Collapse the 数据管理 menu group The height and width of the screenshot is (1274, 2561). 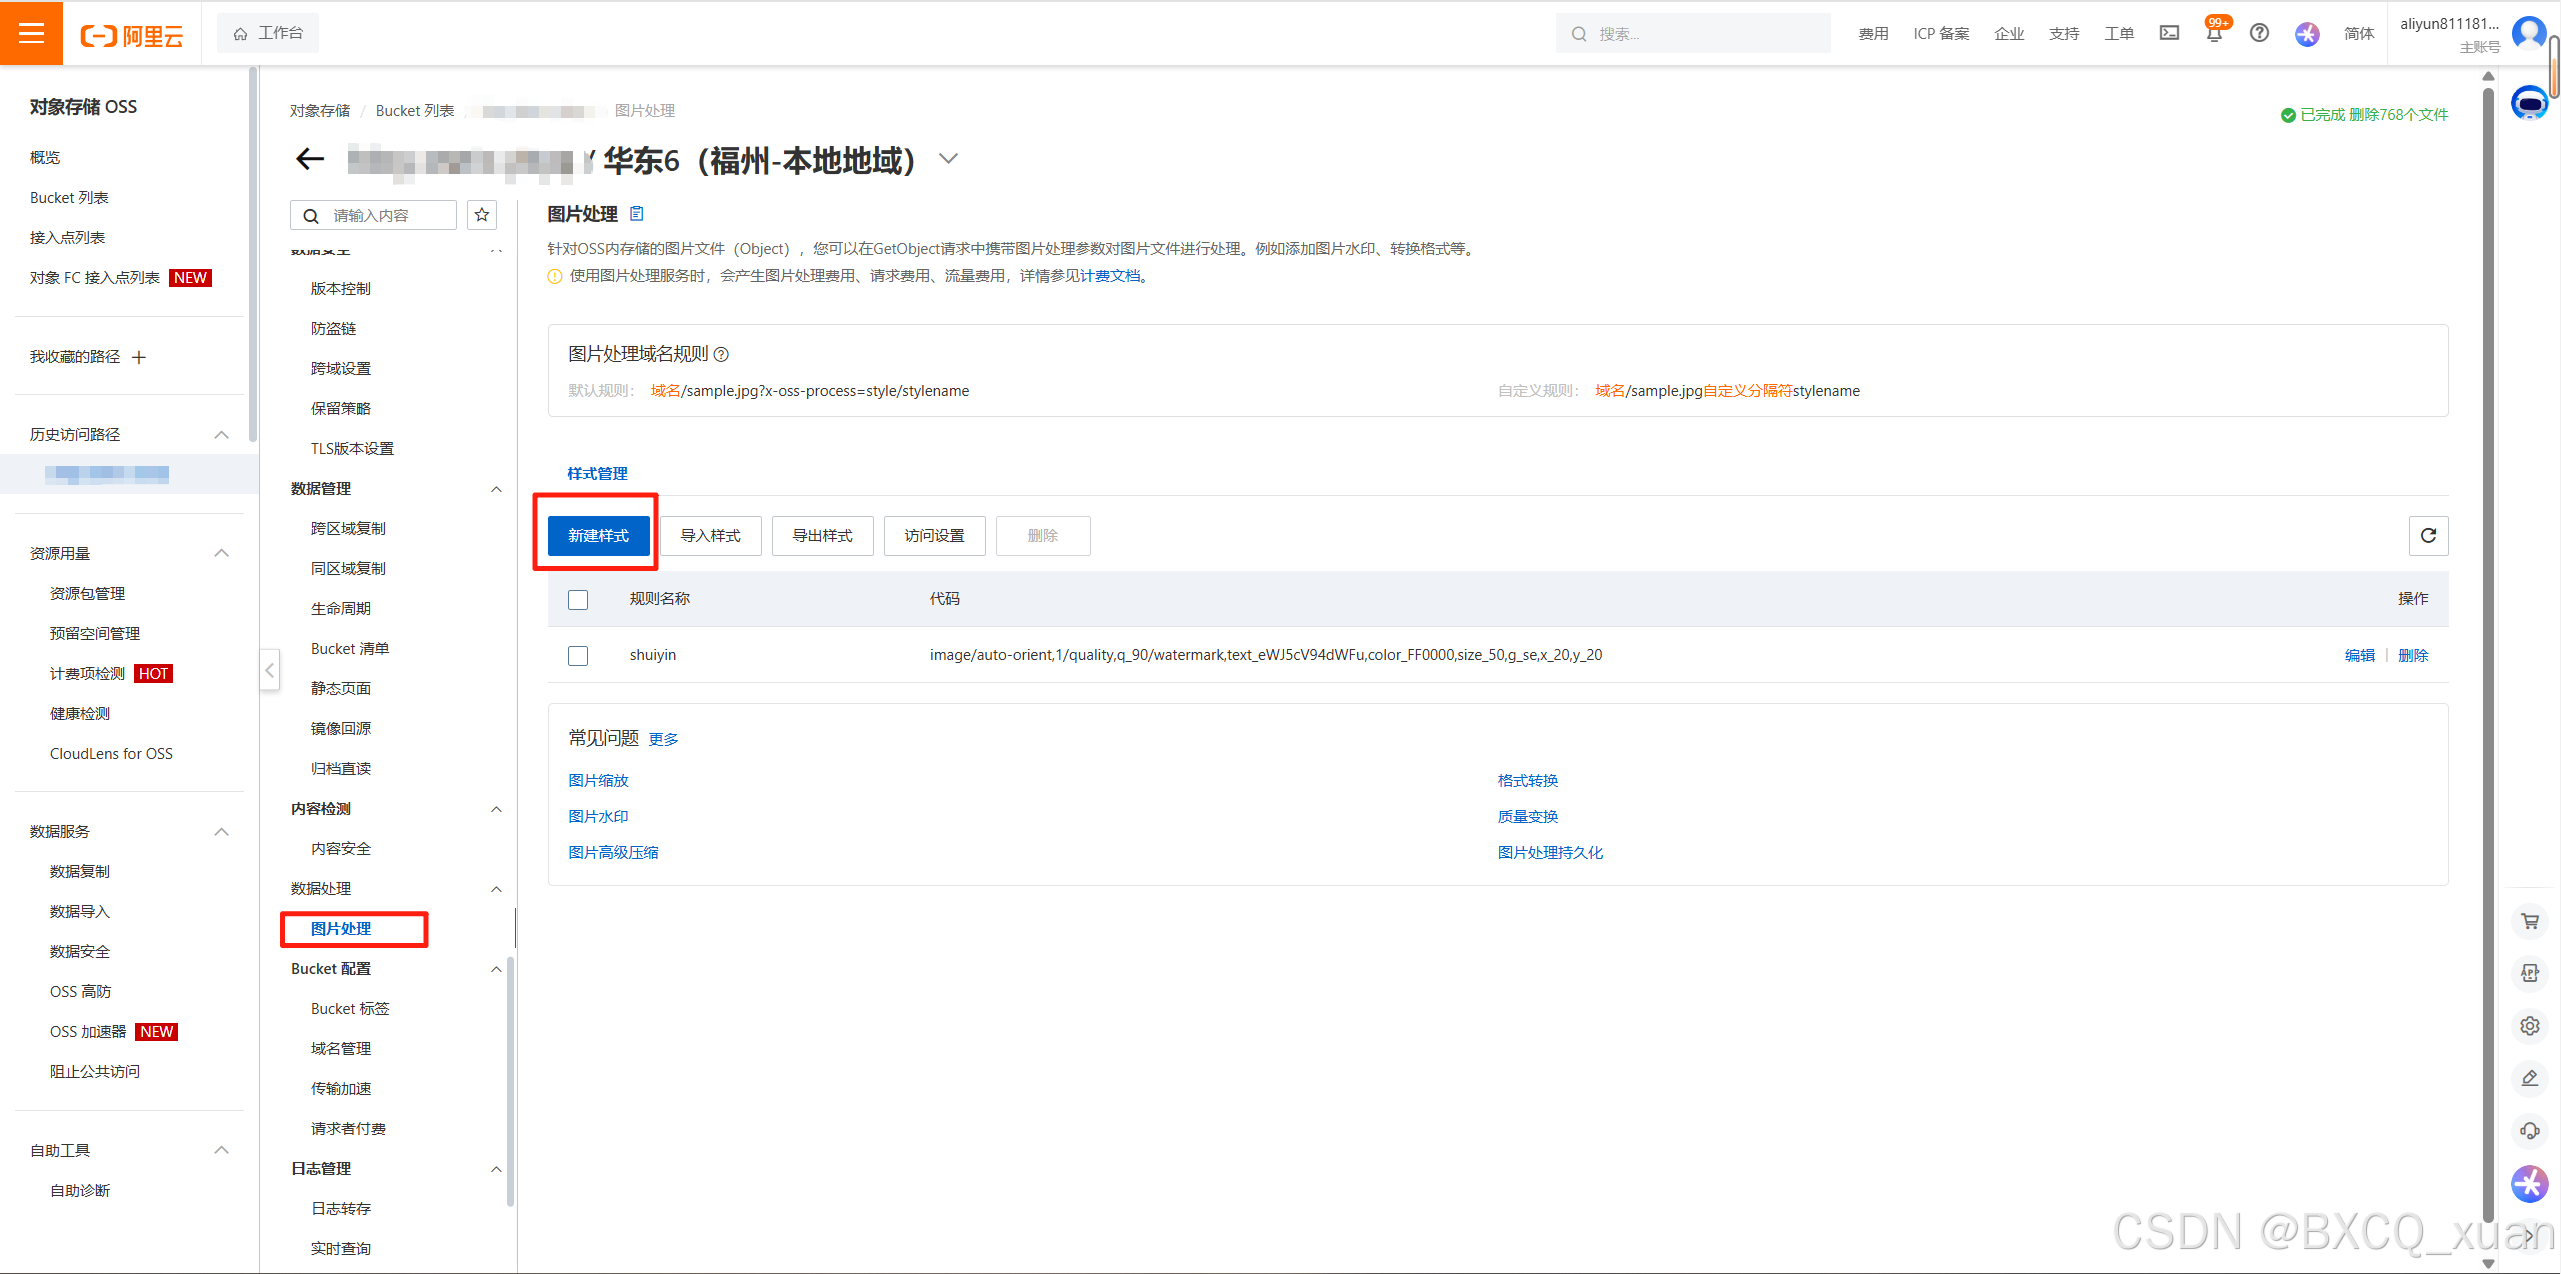tap(496, 489)
